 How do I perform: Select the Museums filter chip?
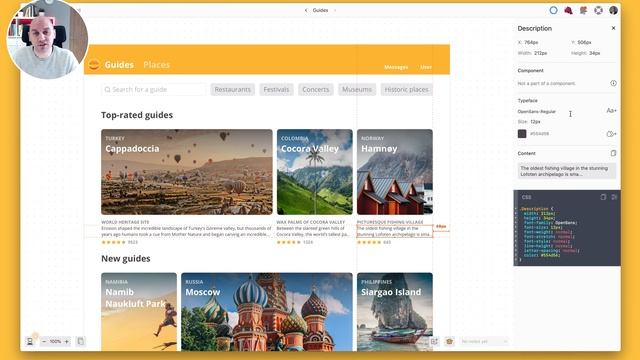(x=357, y=89)
